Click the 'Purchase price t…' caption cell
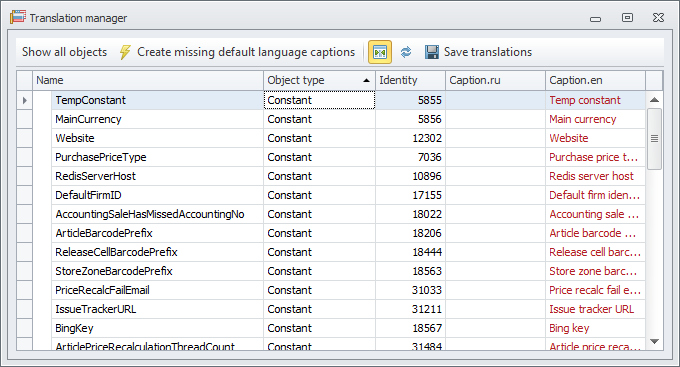Screen dimensions: 680x367 [x=595, y=157]
